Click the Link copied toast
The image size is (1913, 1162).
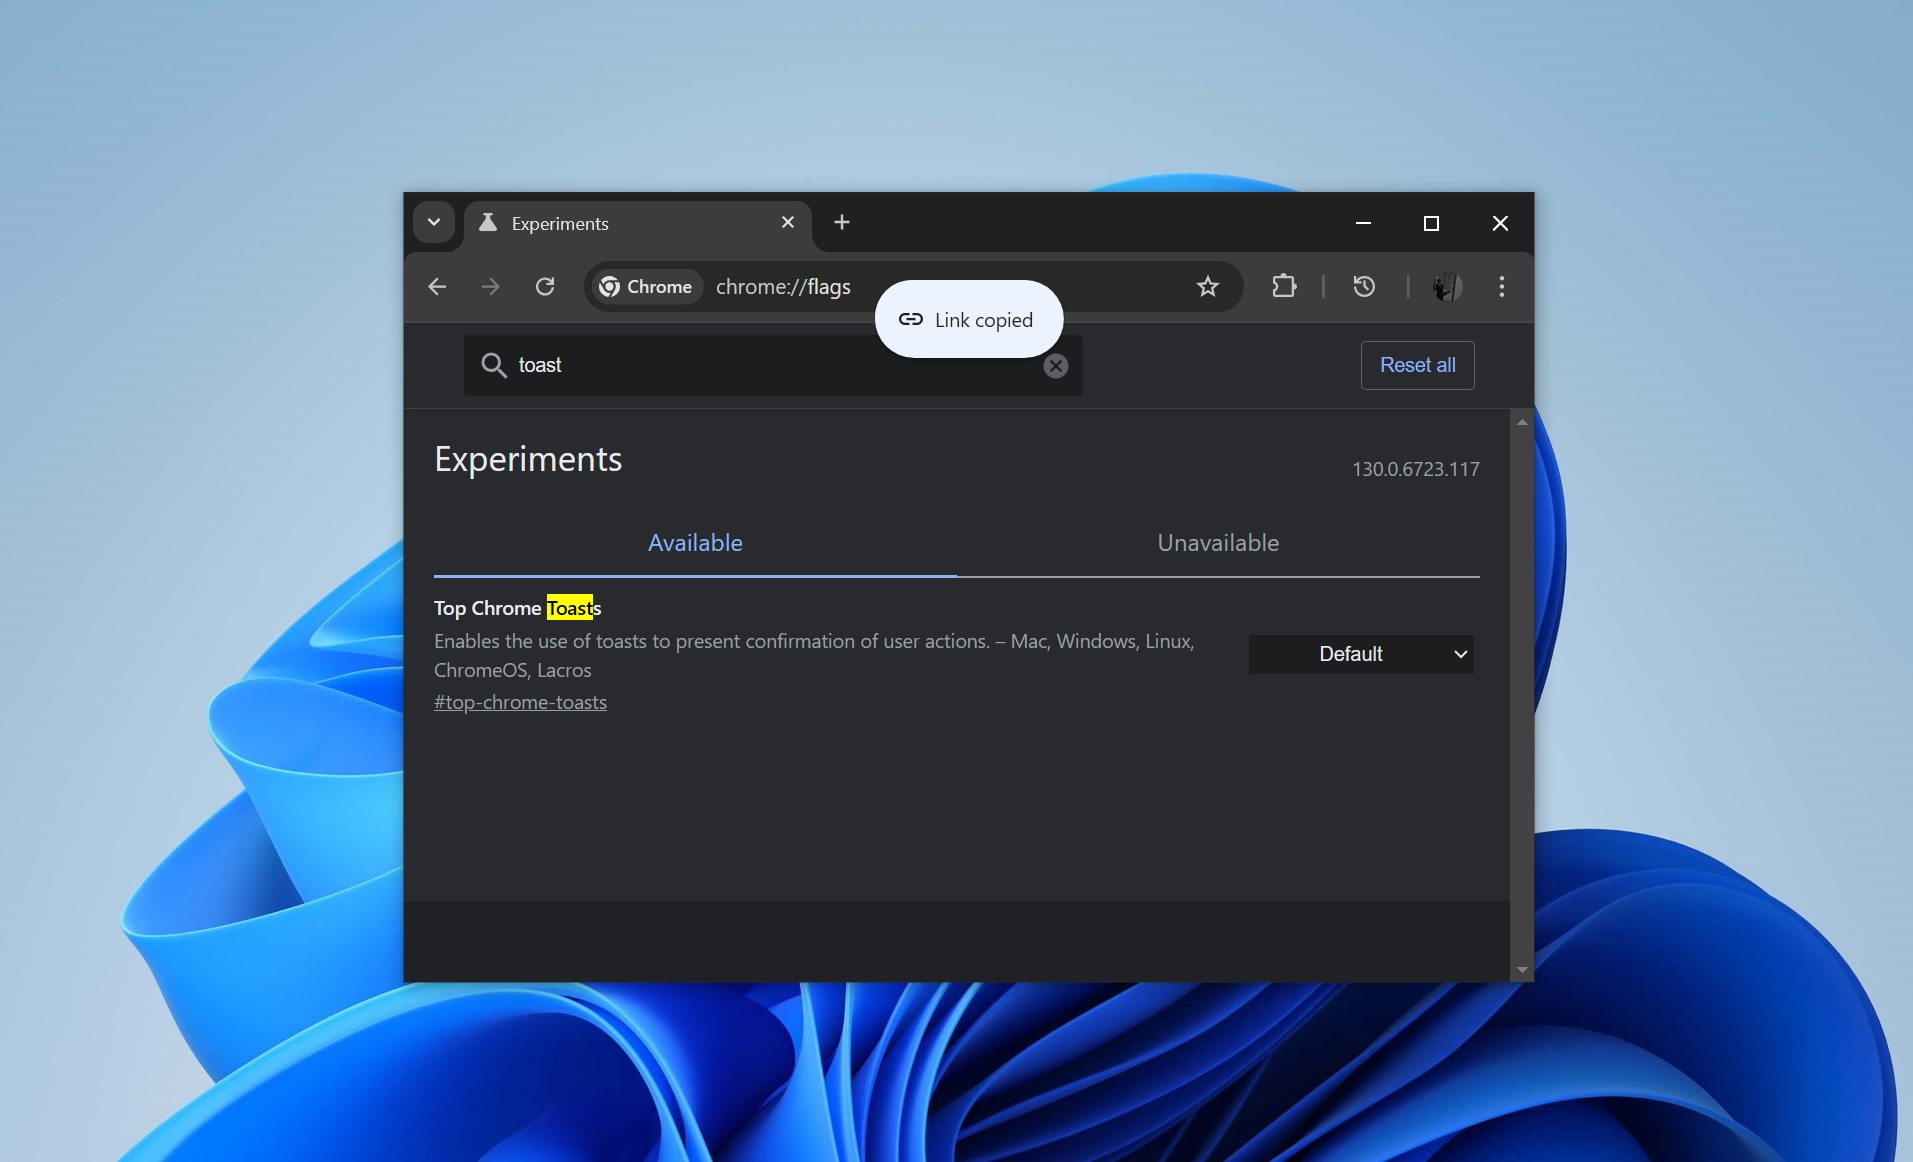968,319
